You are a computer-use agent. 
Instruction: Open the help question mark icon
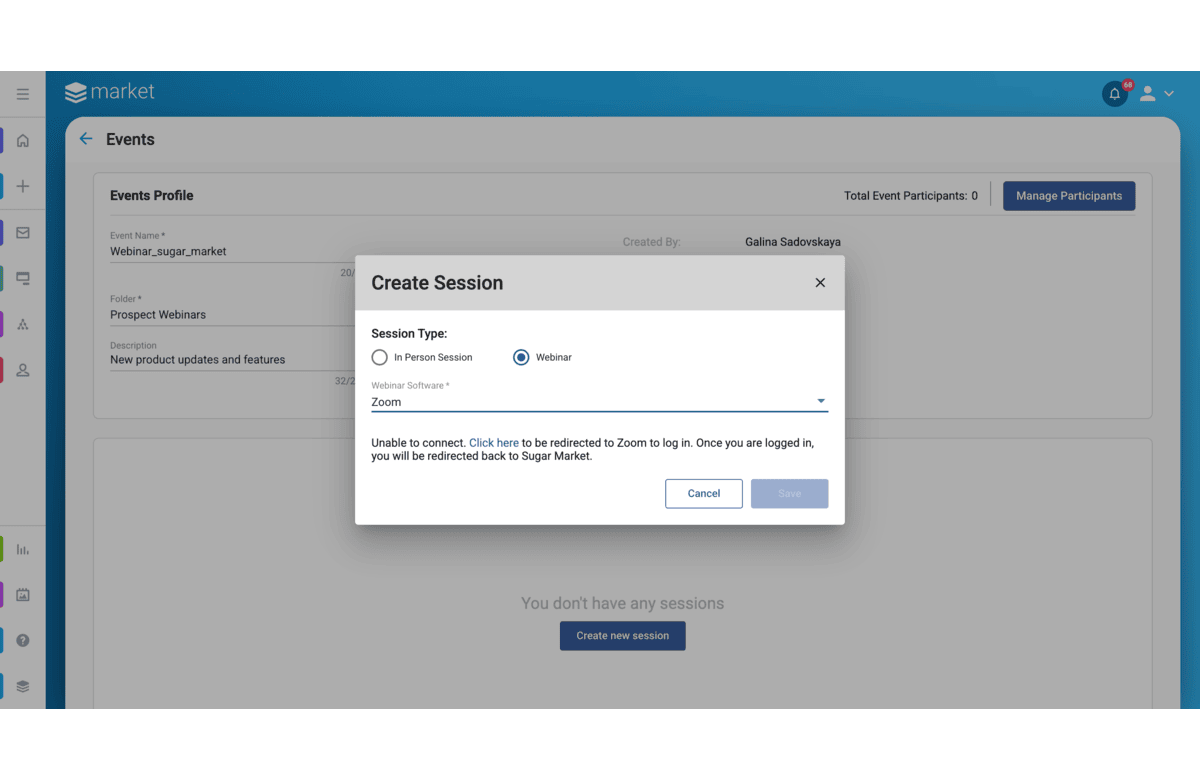pos(23,641)
